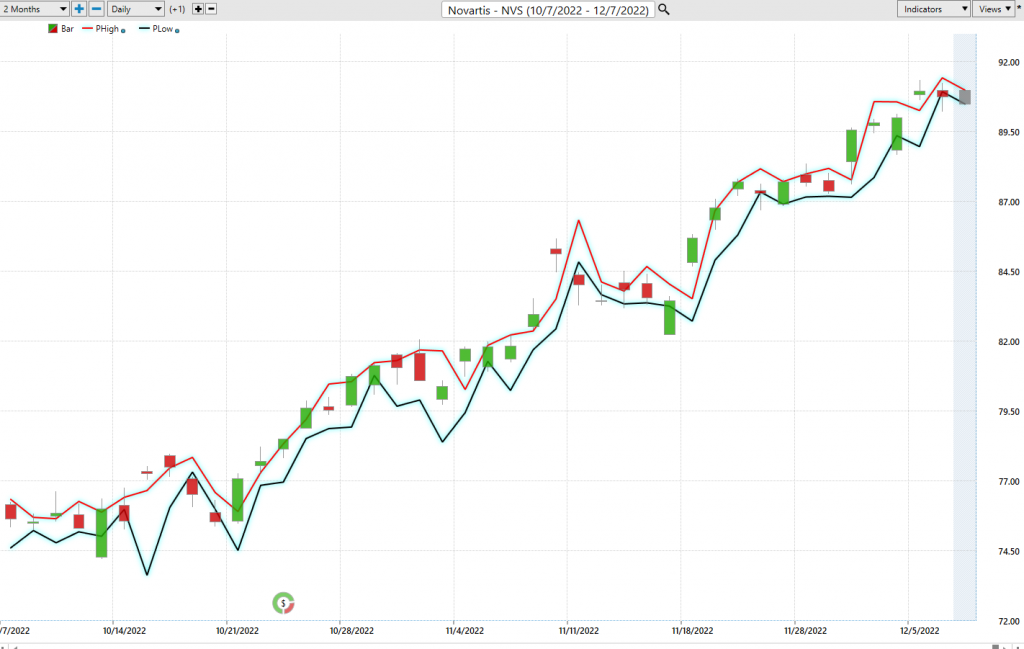1024x649 pixels.
Task: Click the 84.50 price axis label
Action: point(1008,272)
